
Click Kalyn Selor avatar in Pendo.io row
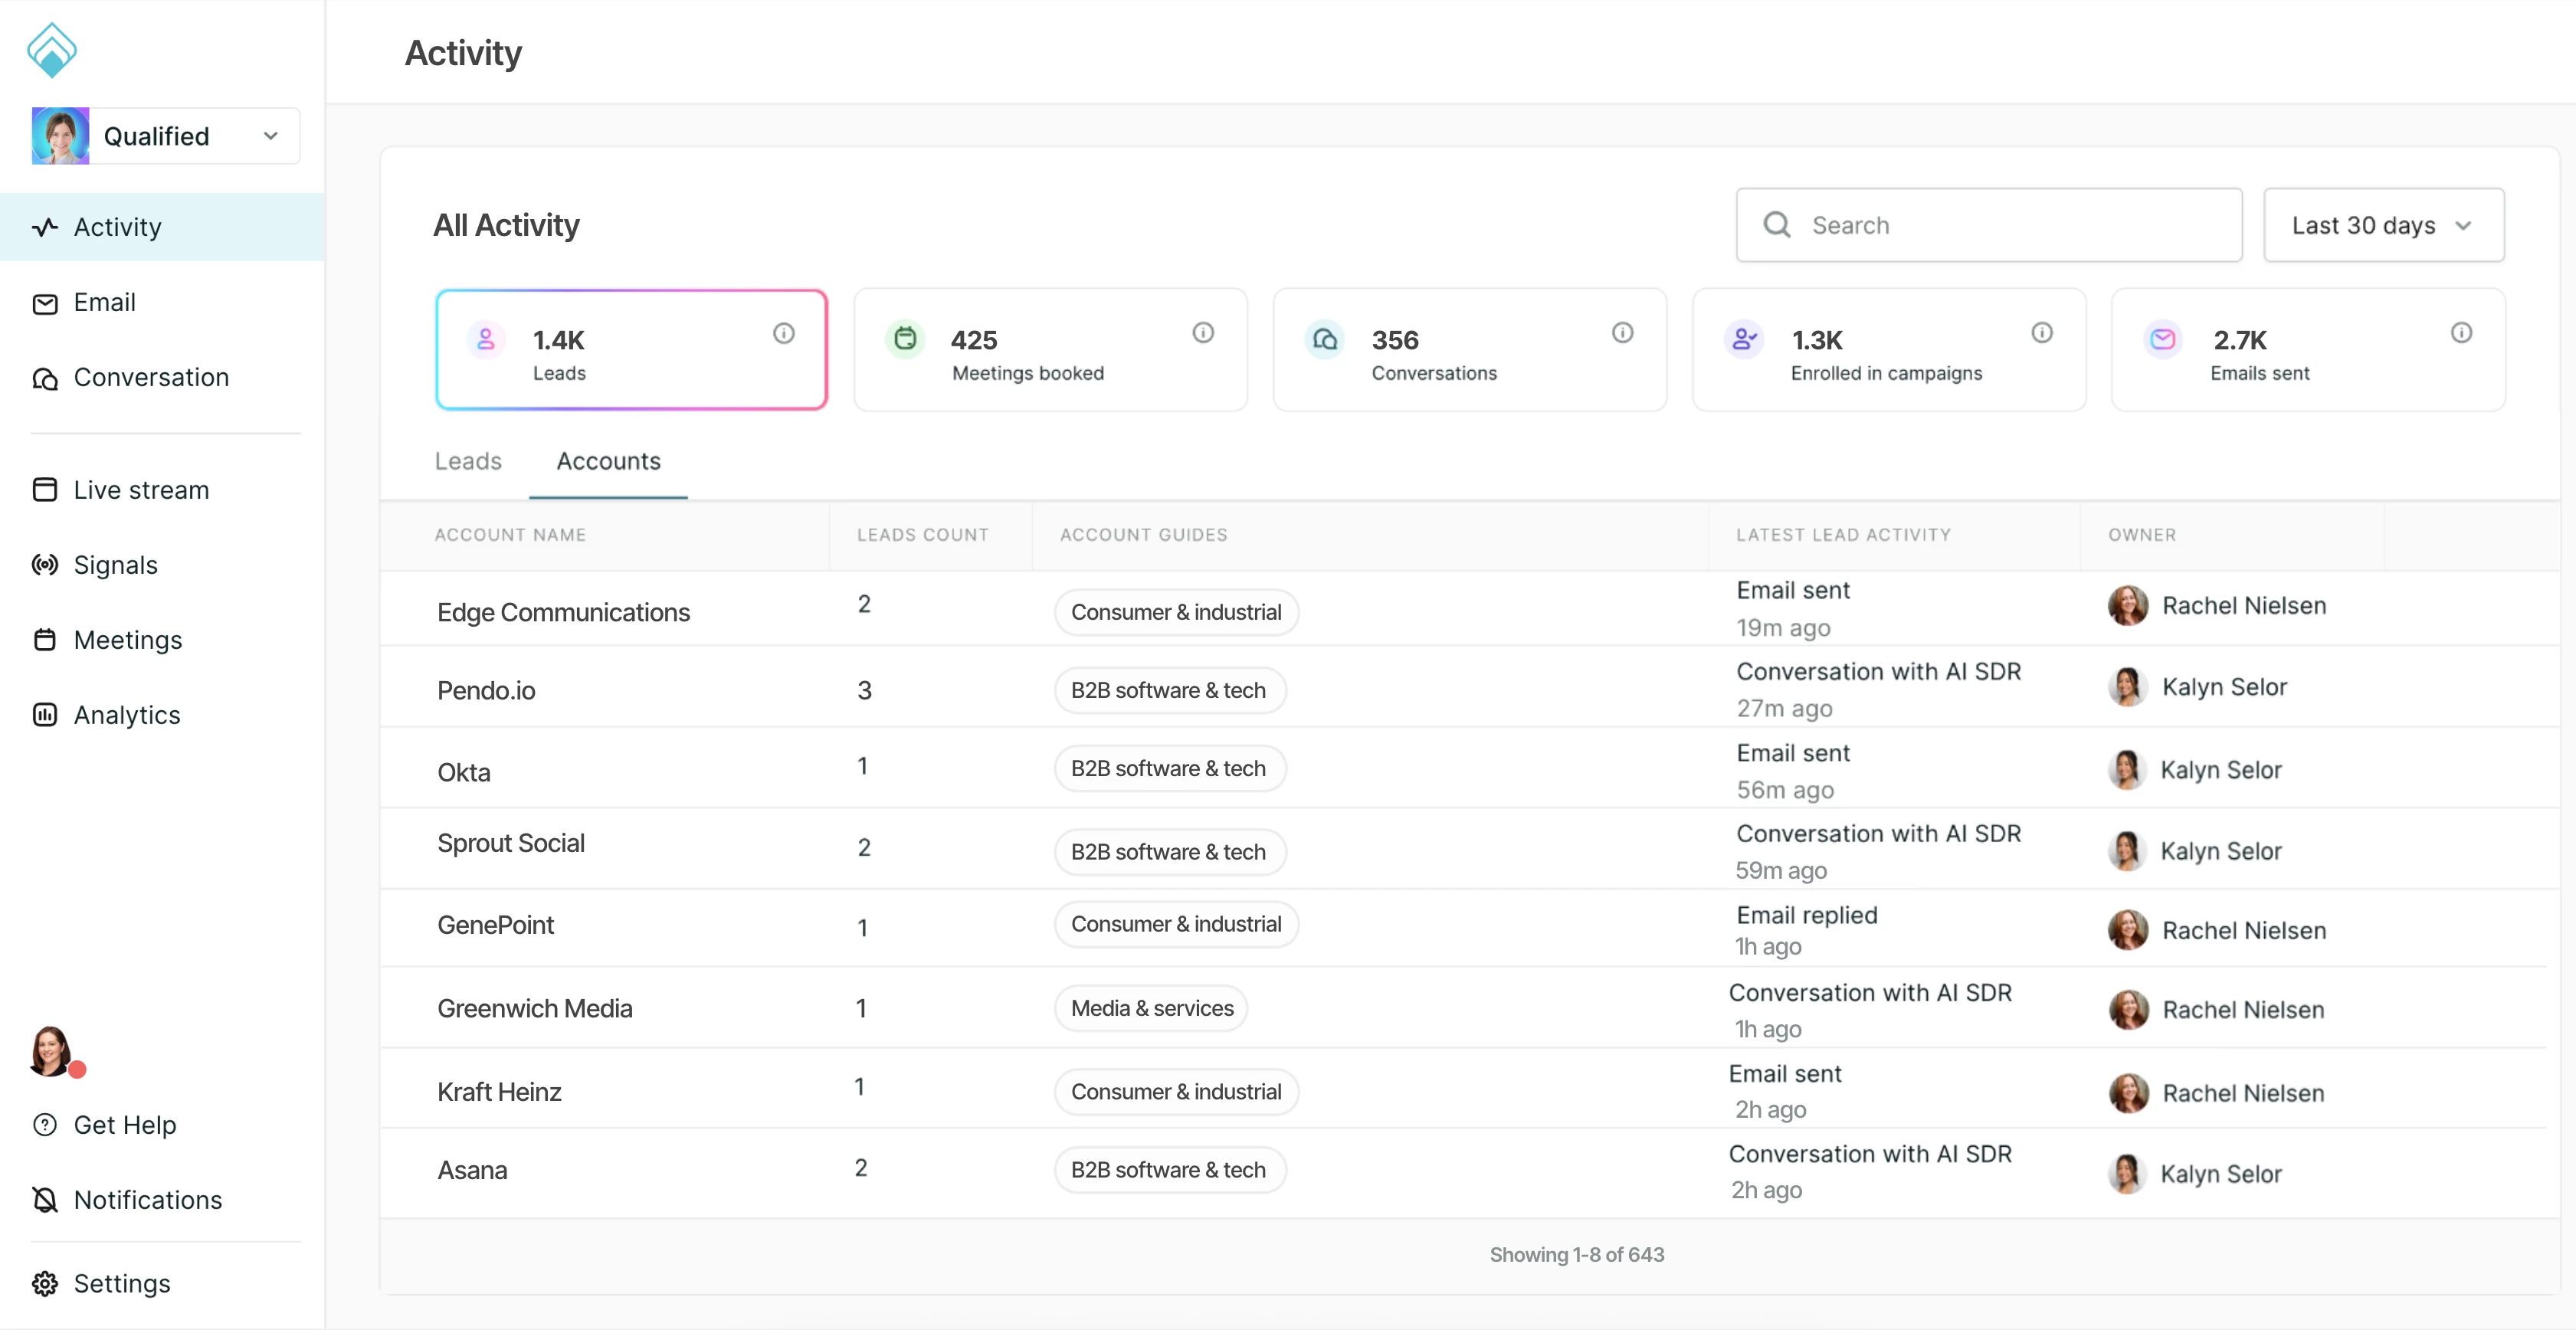[2128, 687]
